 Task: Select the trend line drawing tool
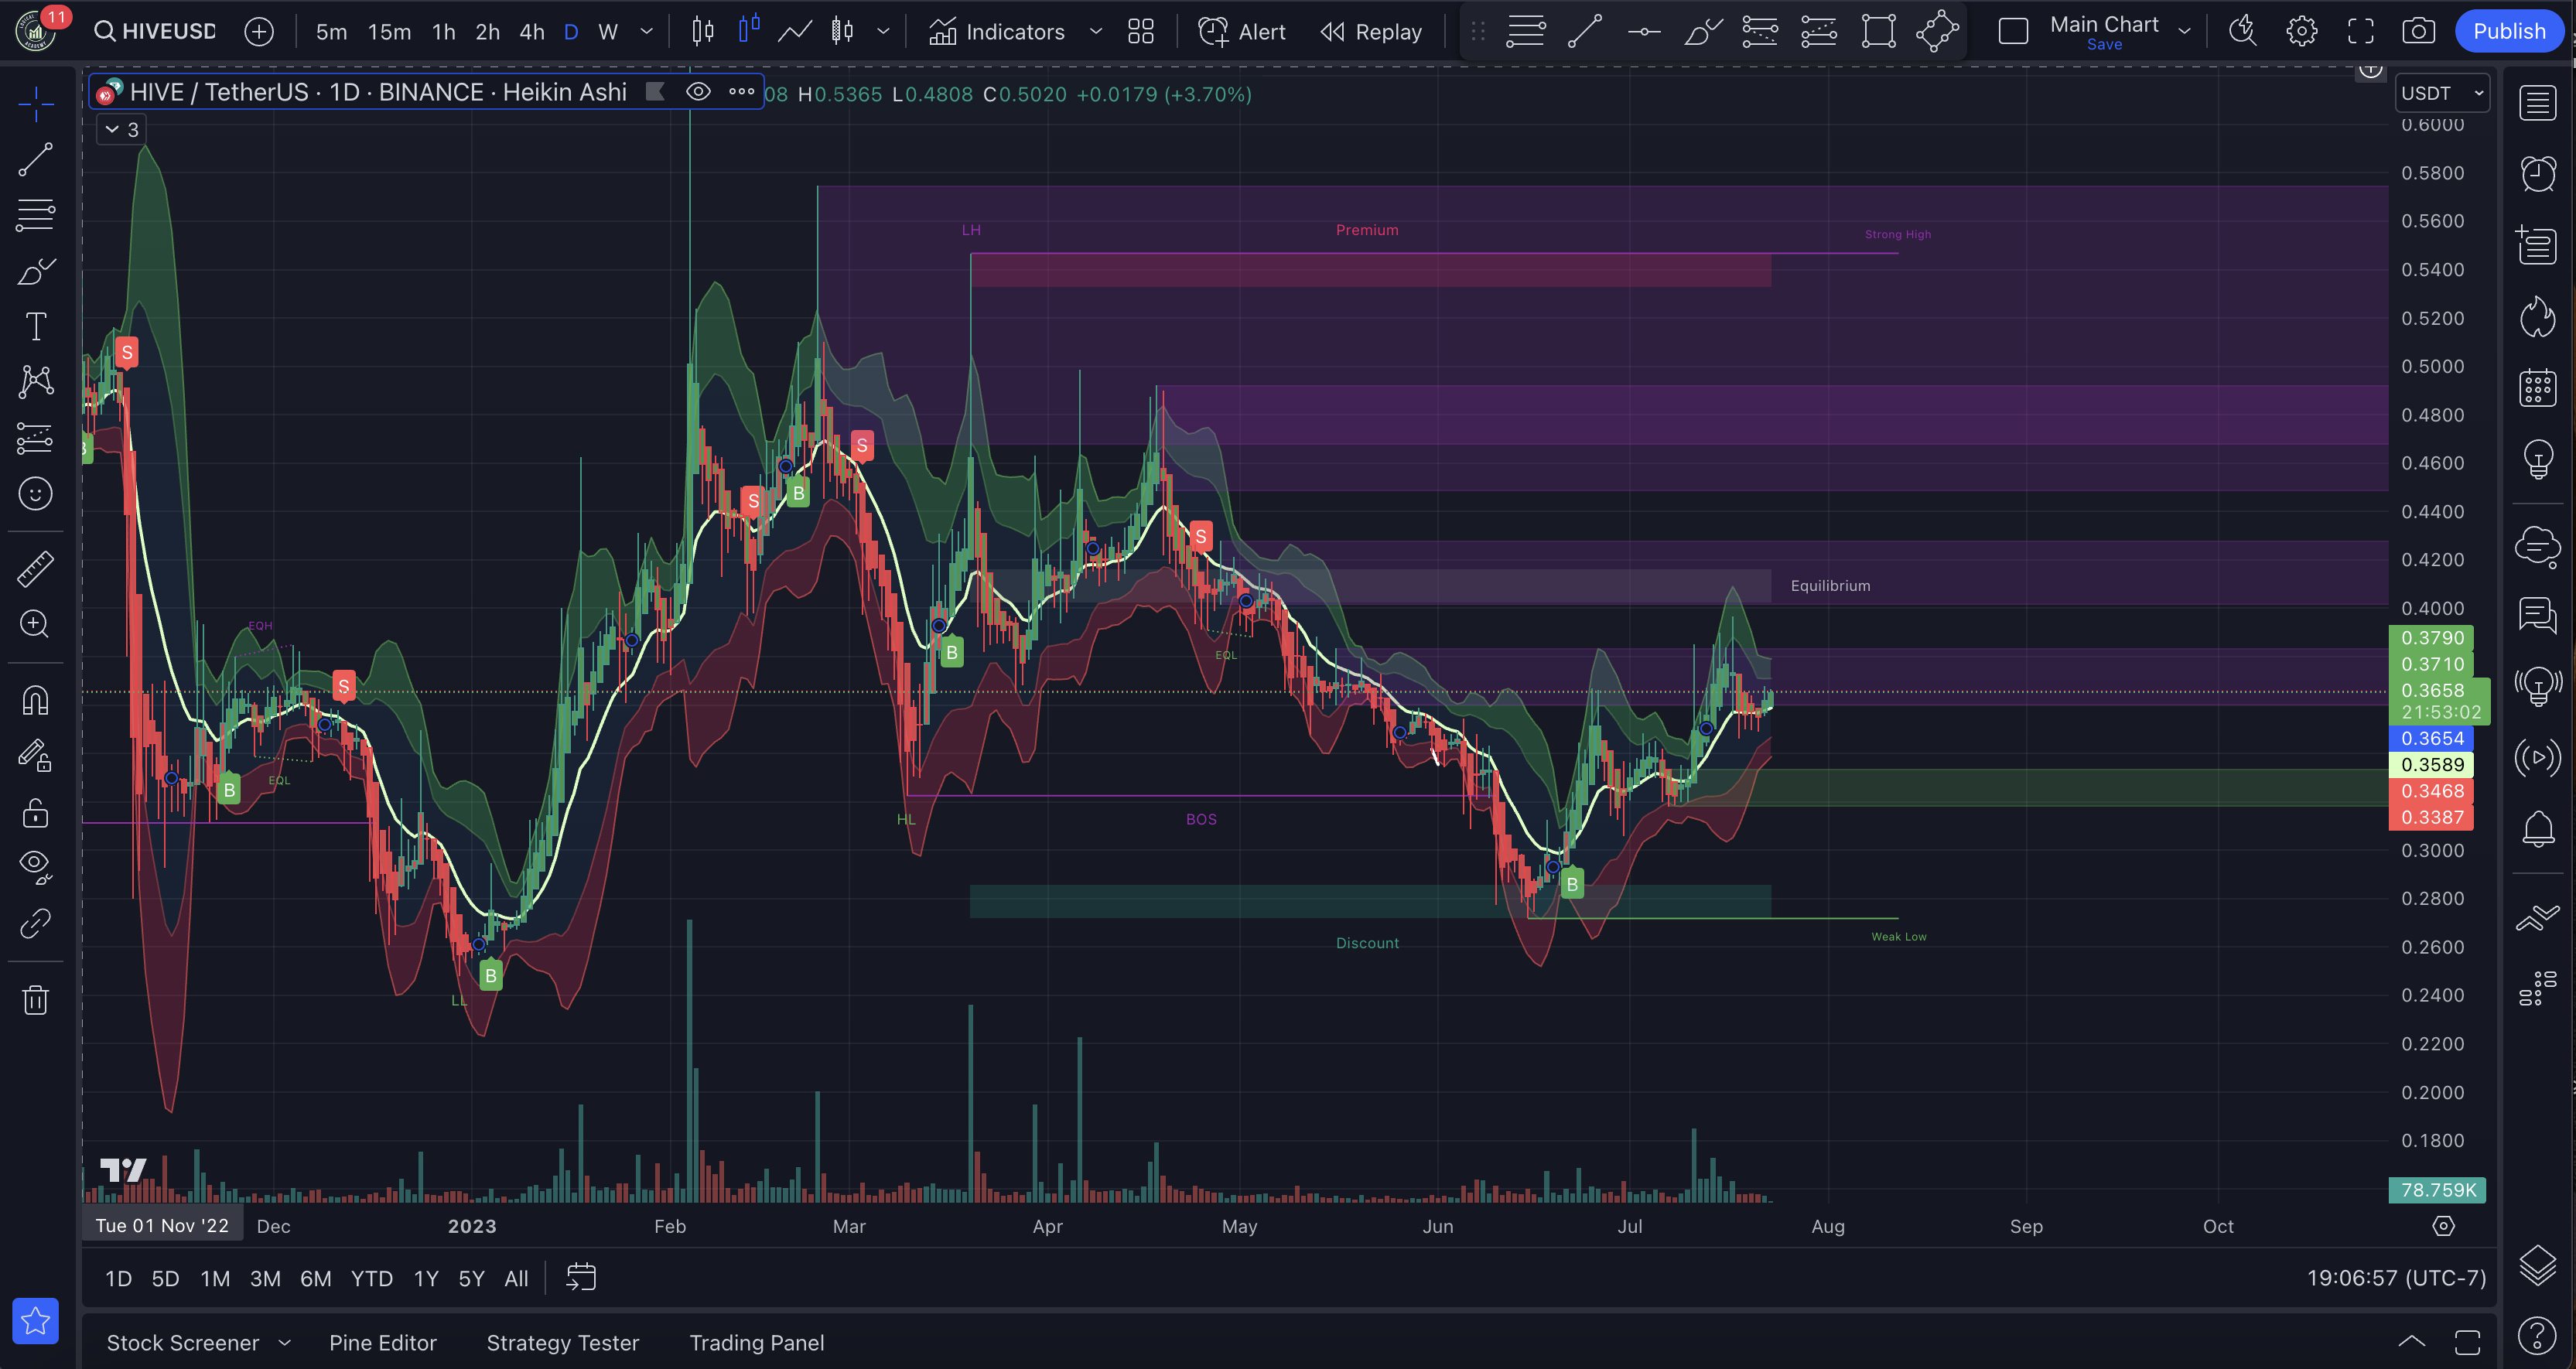pyautogui.click(x=36, y=159)
